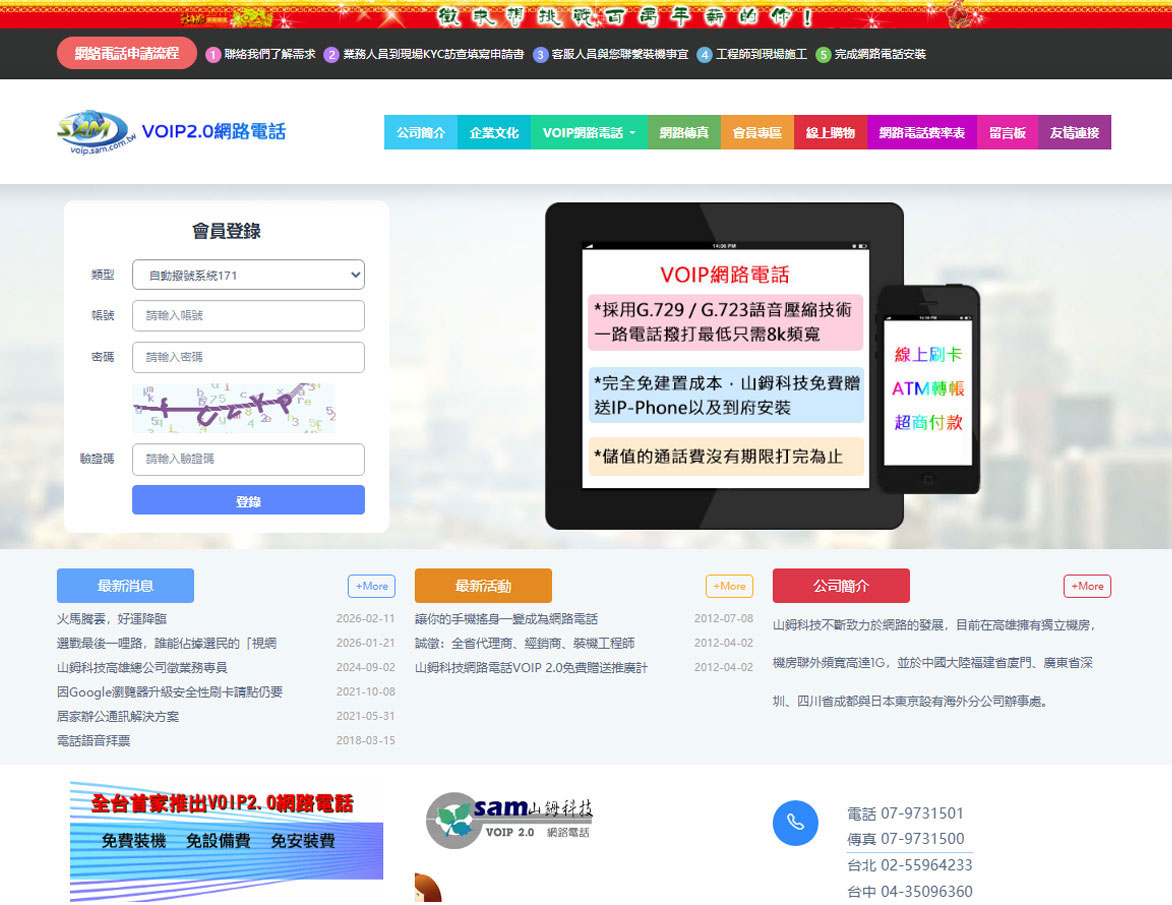Go to 公司簡介 in navigation bar
Screen dimensions: 1172x905
420,133
